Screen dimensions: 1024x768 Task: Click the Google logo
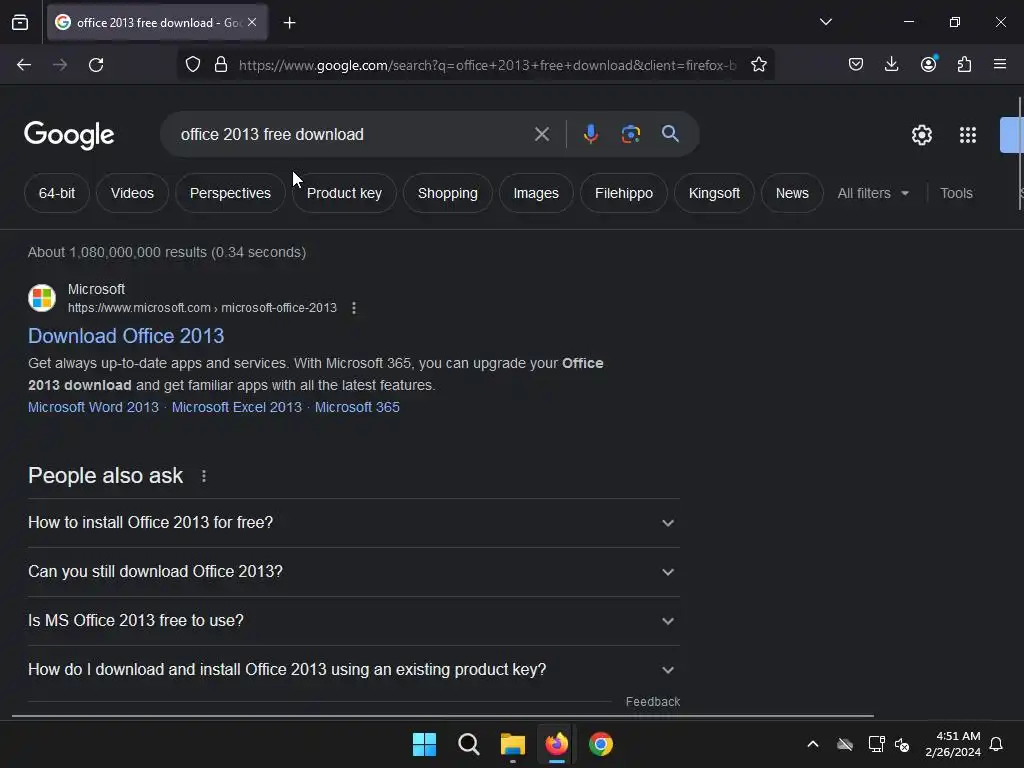point(69,135)
